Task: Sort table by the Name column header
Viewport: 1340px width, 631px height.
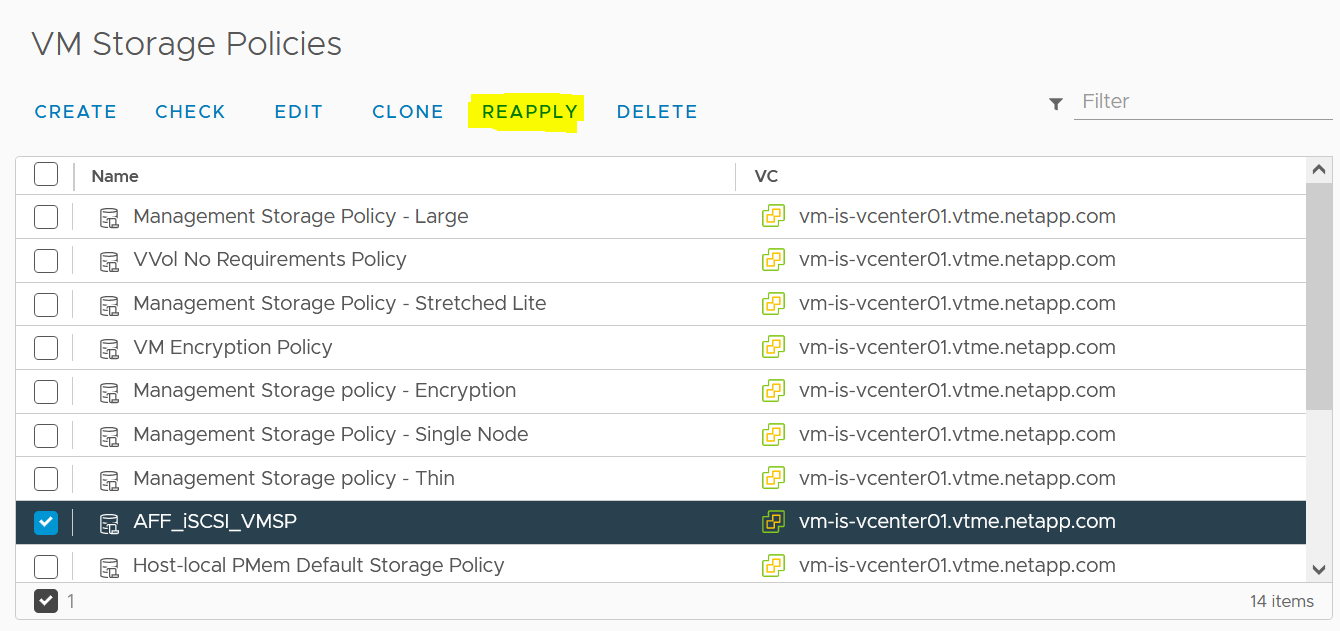Action: tap(115, 176)
